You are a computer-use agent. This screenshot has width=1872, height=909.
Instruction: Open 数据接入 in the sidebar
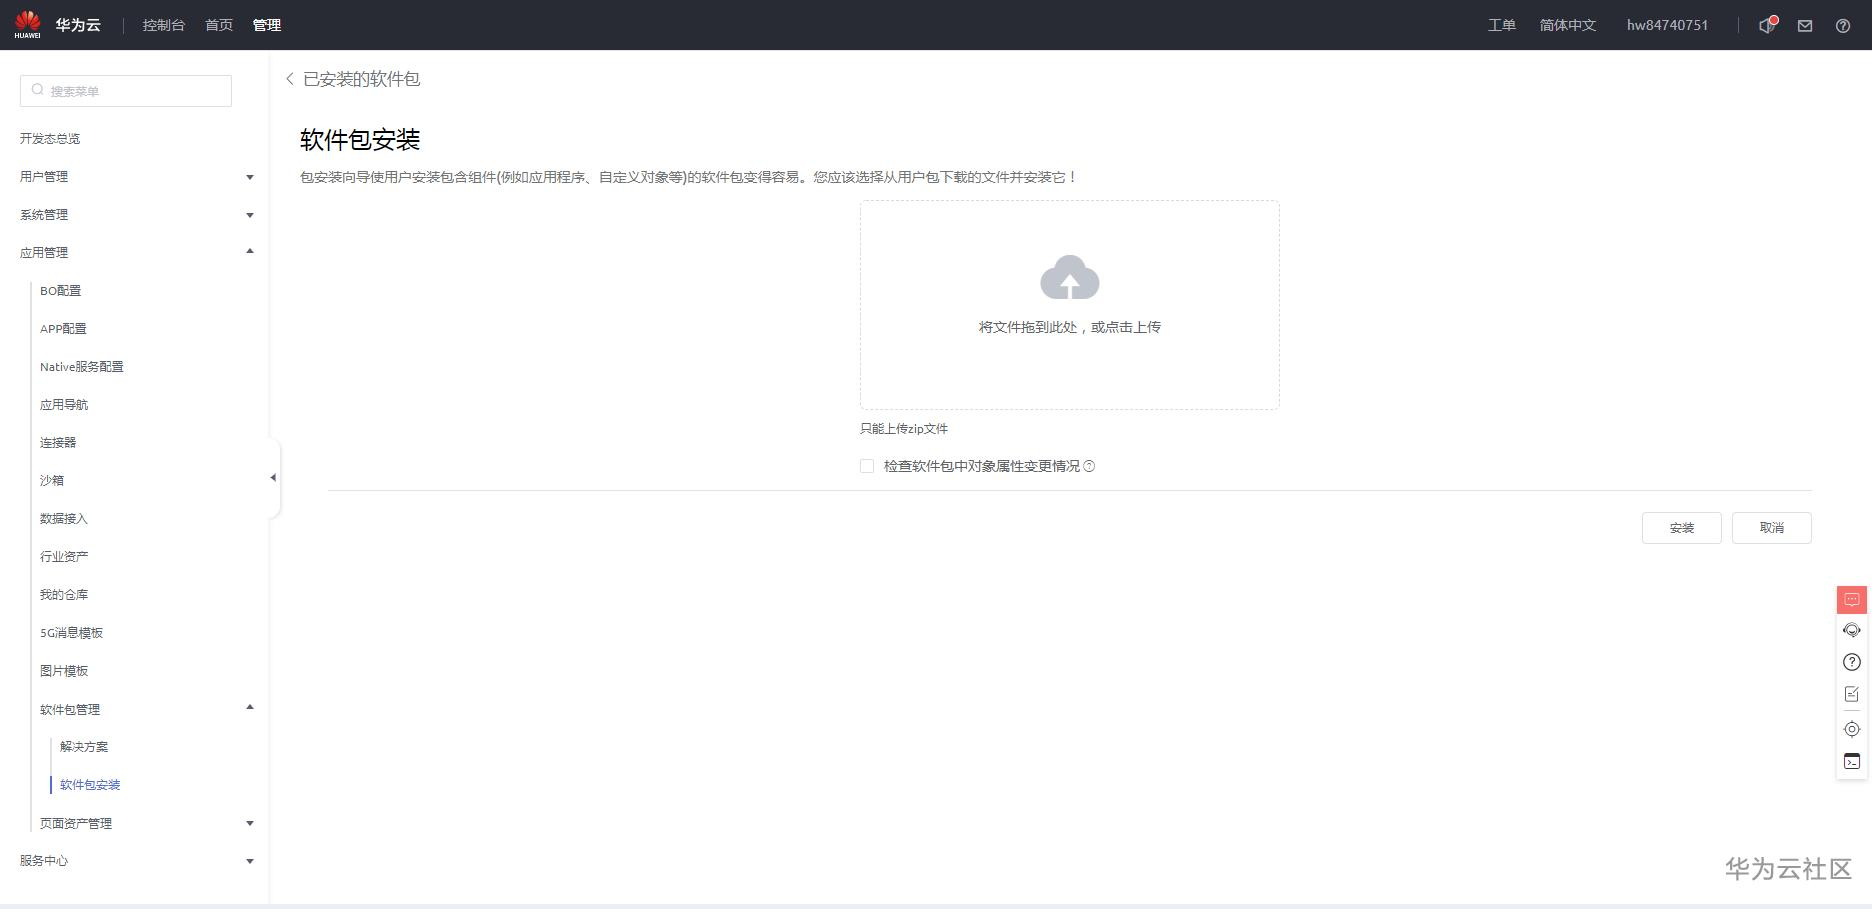tap(64, 519)
